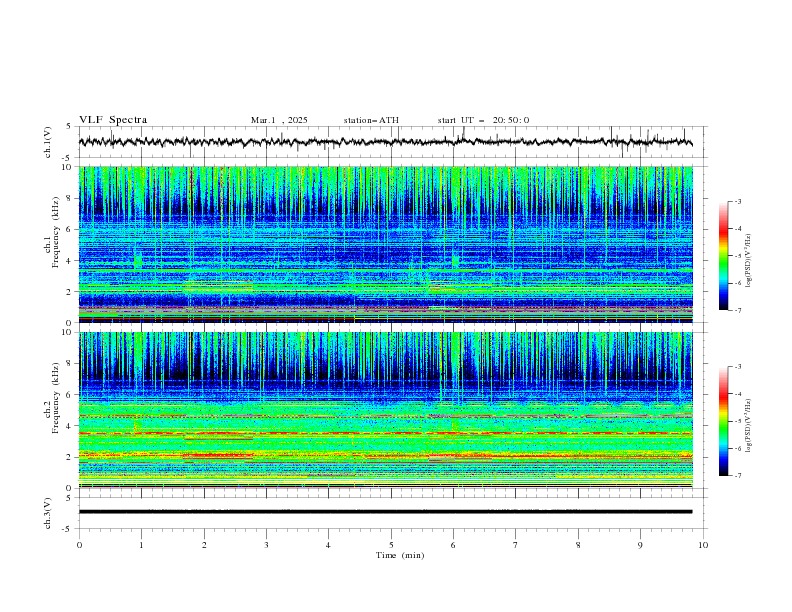Select the date text "Mar.1 , 2025"

click(279, 120)
